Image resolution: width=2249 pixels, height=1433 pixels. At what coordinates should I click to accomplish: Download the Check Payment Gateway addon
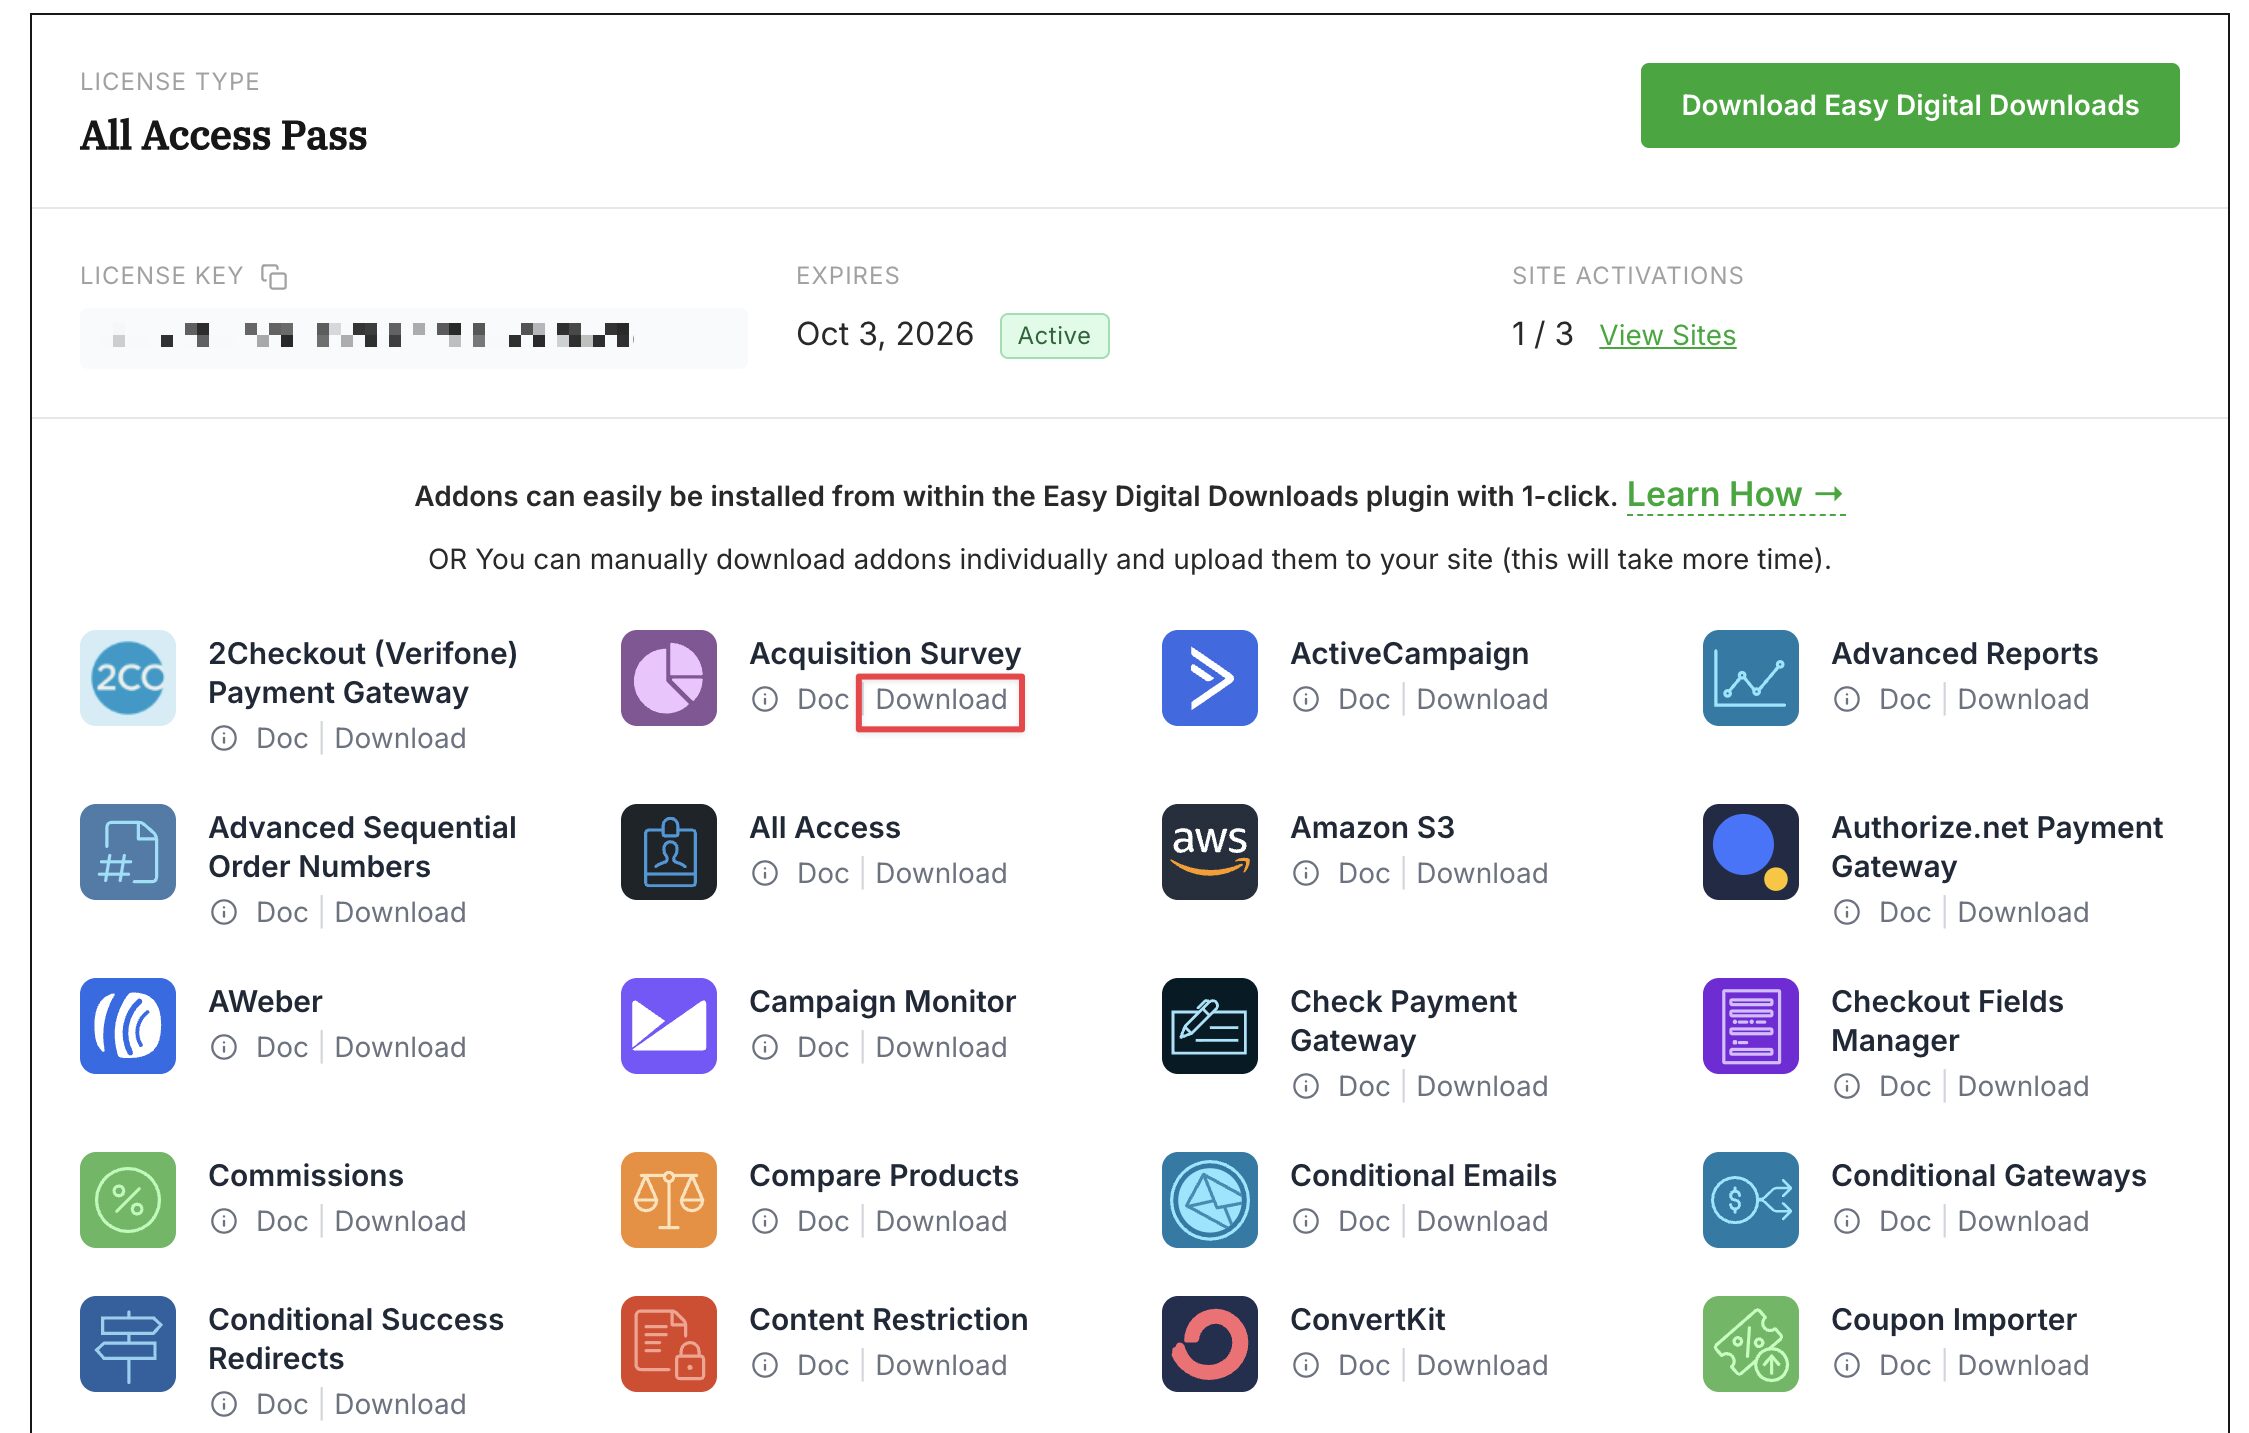(1482, 1086)
